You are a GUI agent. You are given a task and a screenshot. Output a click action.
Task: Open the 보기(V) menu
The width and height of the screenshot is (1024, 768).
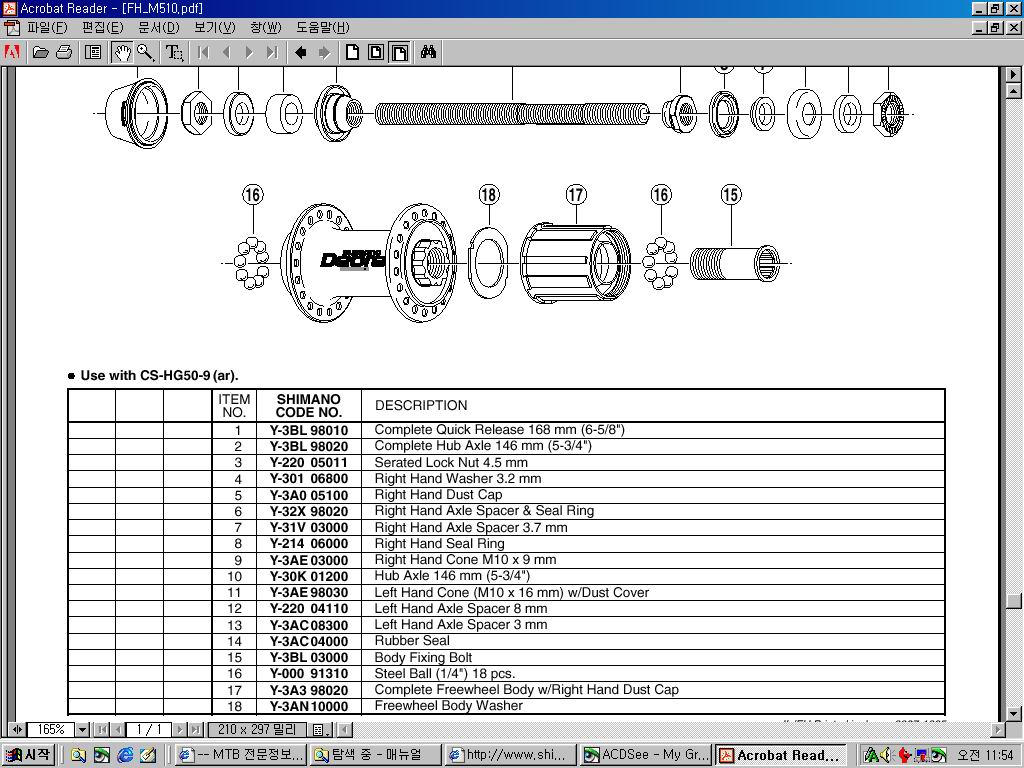(215, 27)
